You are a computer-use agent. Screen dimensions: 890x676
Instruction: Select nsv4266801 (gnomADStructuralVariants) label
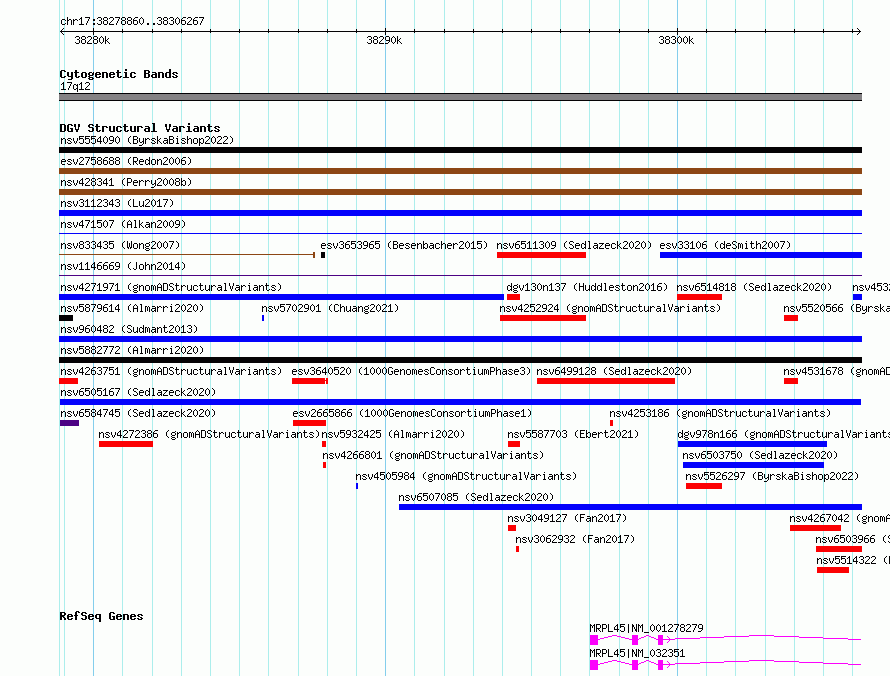click(433, 455)
